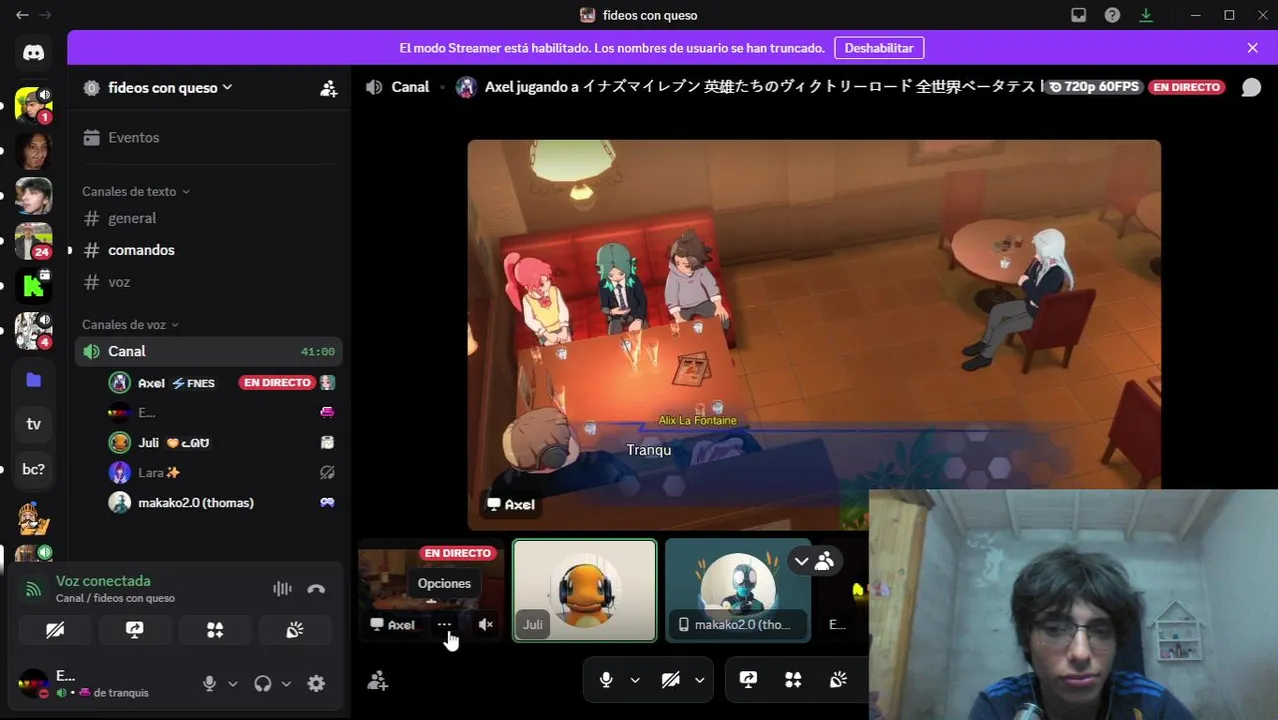The height and width of the screenshot is (720, 1278).
Task: Collapse the Canales de texto category
Action: point(136,191)
